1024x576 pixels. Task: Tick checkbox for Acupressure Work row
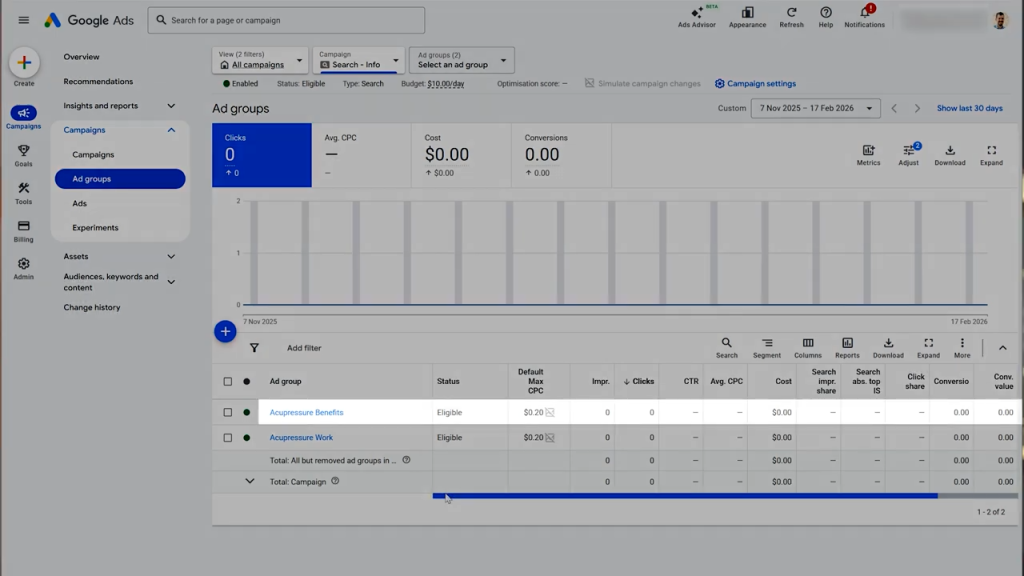point(228,438)
